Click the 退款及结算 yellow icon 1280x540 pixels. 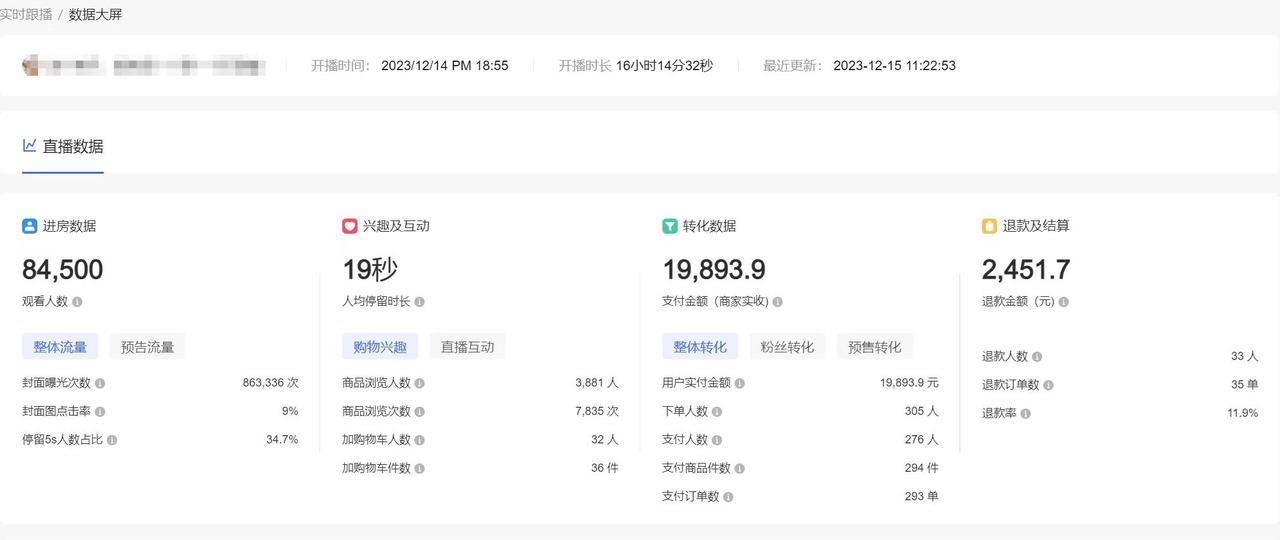989,226
